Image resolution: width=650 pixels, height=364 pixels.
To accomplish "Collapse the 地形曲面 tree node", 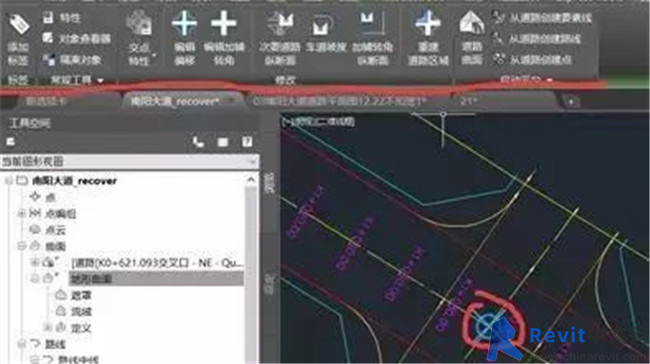I will click(x=34, y=279).
